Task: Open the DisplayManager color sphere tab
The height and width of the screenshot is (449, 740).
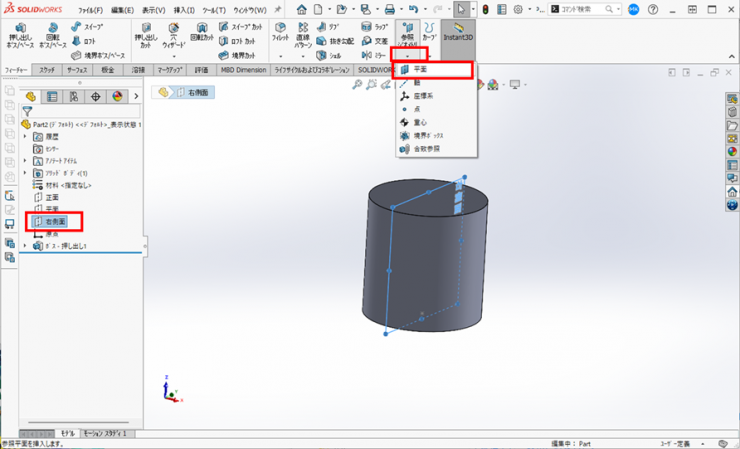Action: 117,97
